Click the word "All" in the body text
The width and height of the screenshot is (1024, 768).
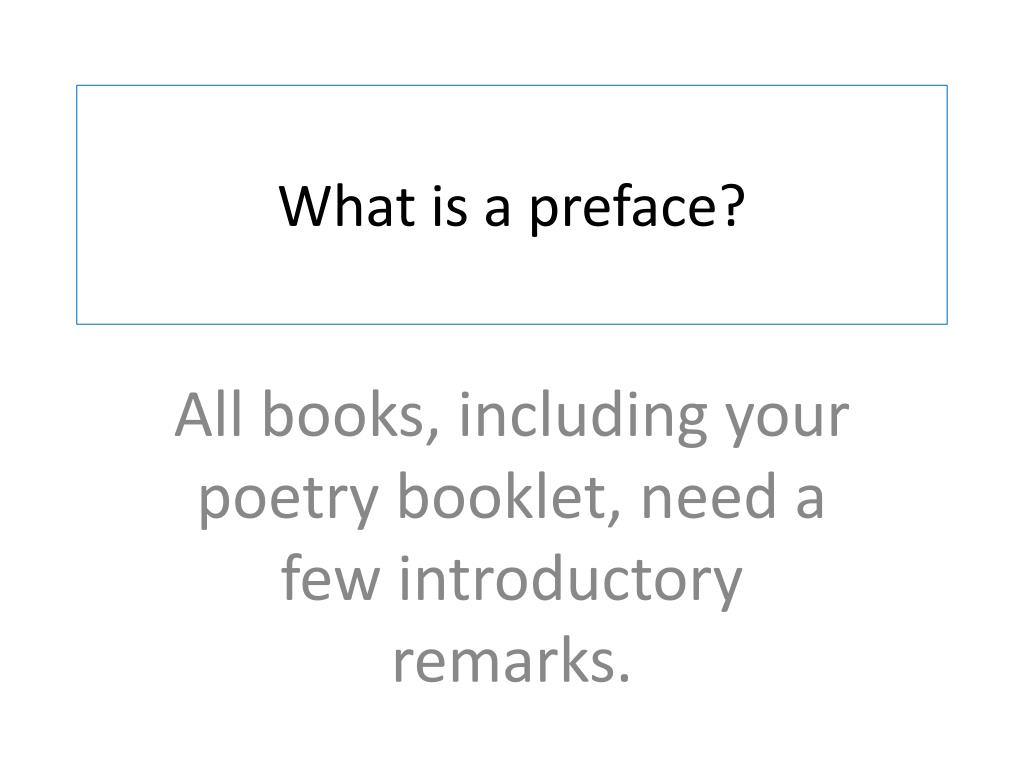[209, 415]
